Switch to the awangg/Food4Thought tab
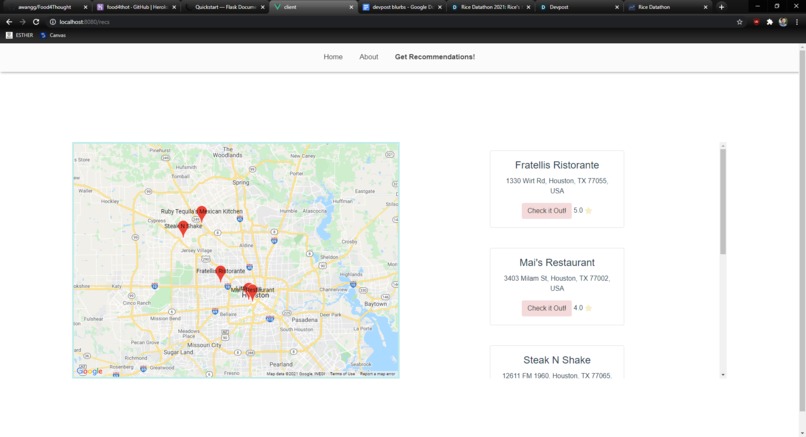This screenshot has width=806, height=437. [44, 7]
